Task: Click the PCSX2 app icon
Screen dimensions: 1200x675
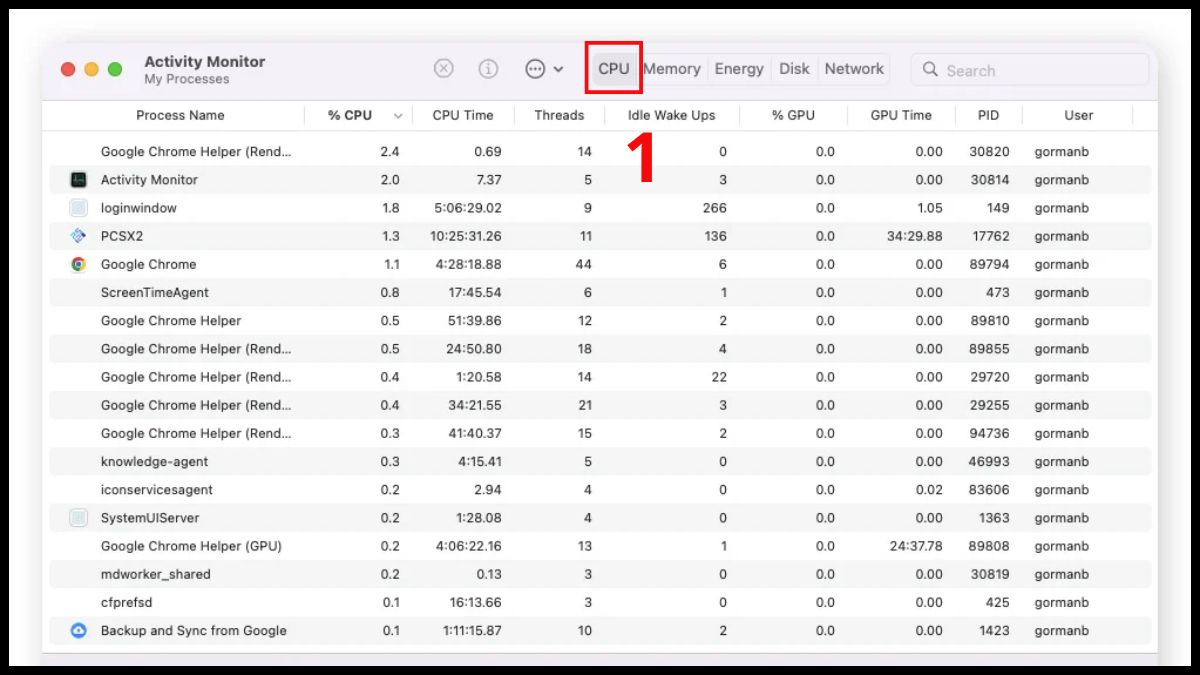Action: pyautogui.click(x=79, y=236)
